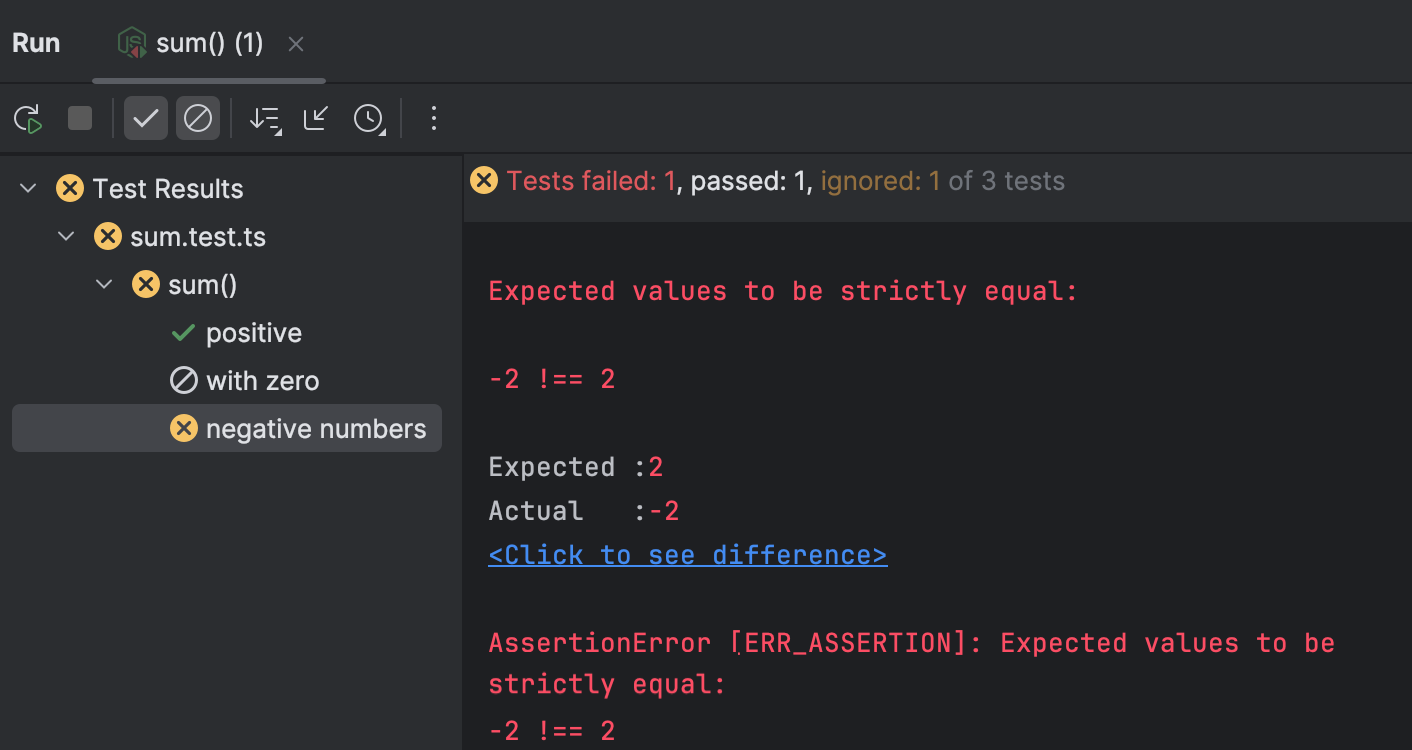1412x750 pixels.
Task: Open the sort tests options
Action: (x=265, y=119)
